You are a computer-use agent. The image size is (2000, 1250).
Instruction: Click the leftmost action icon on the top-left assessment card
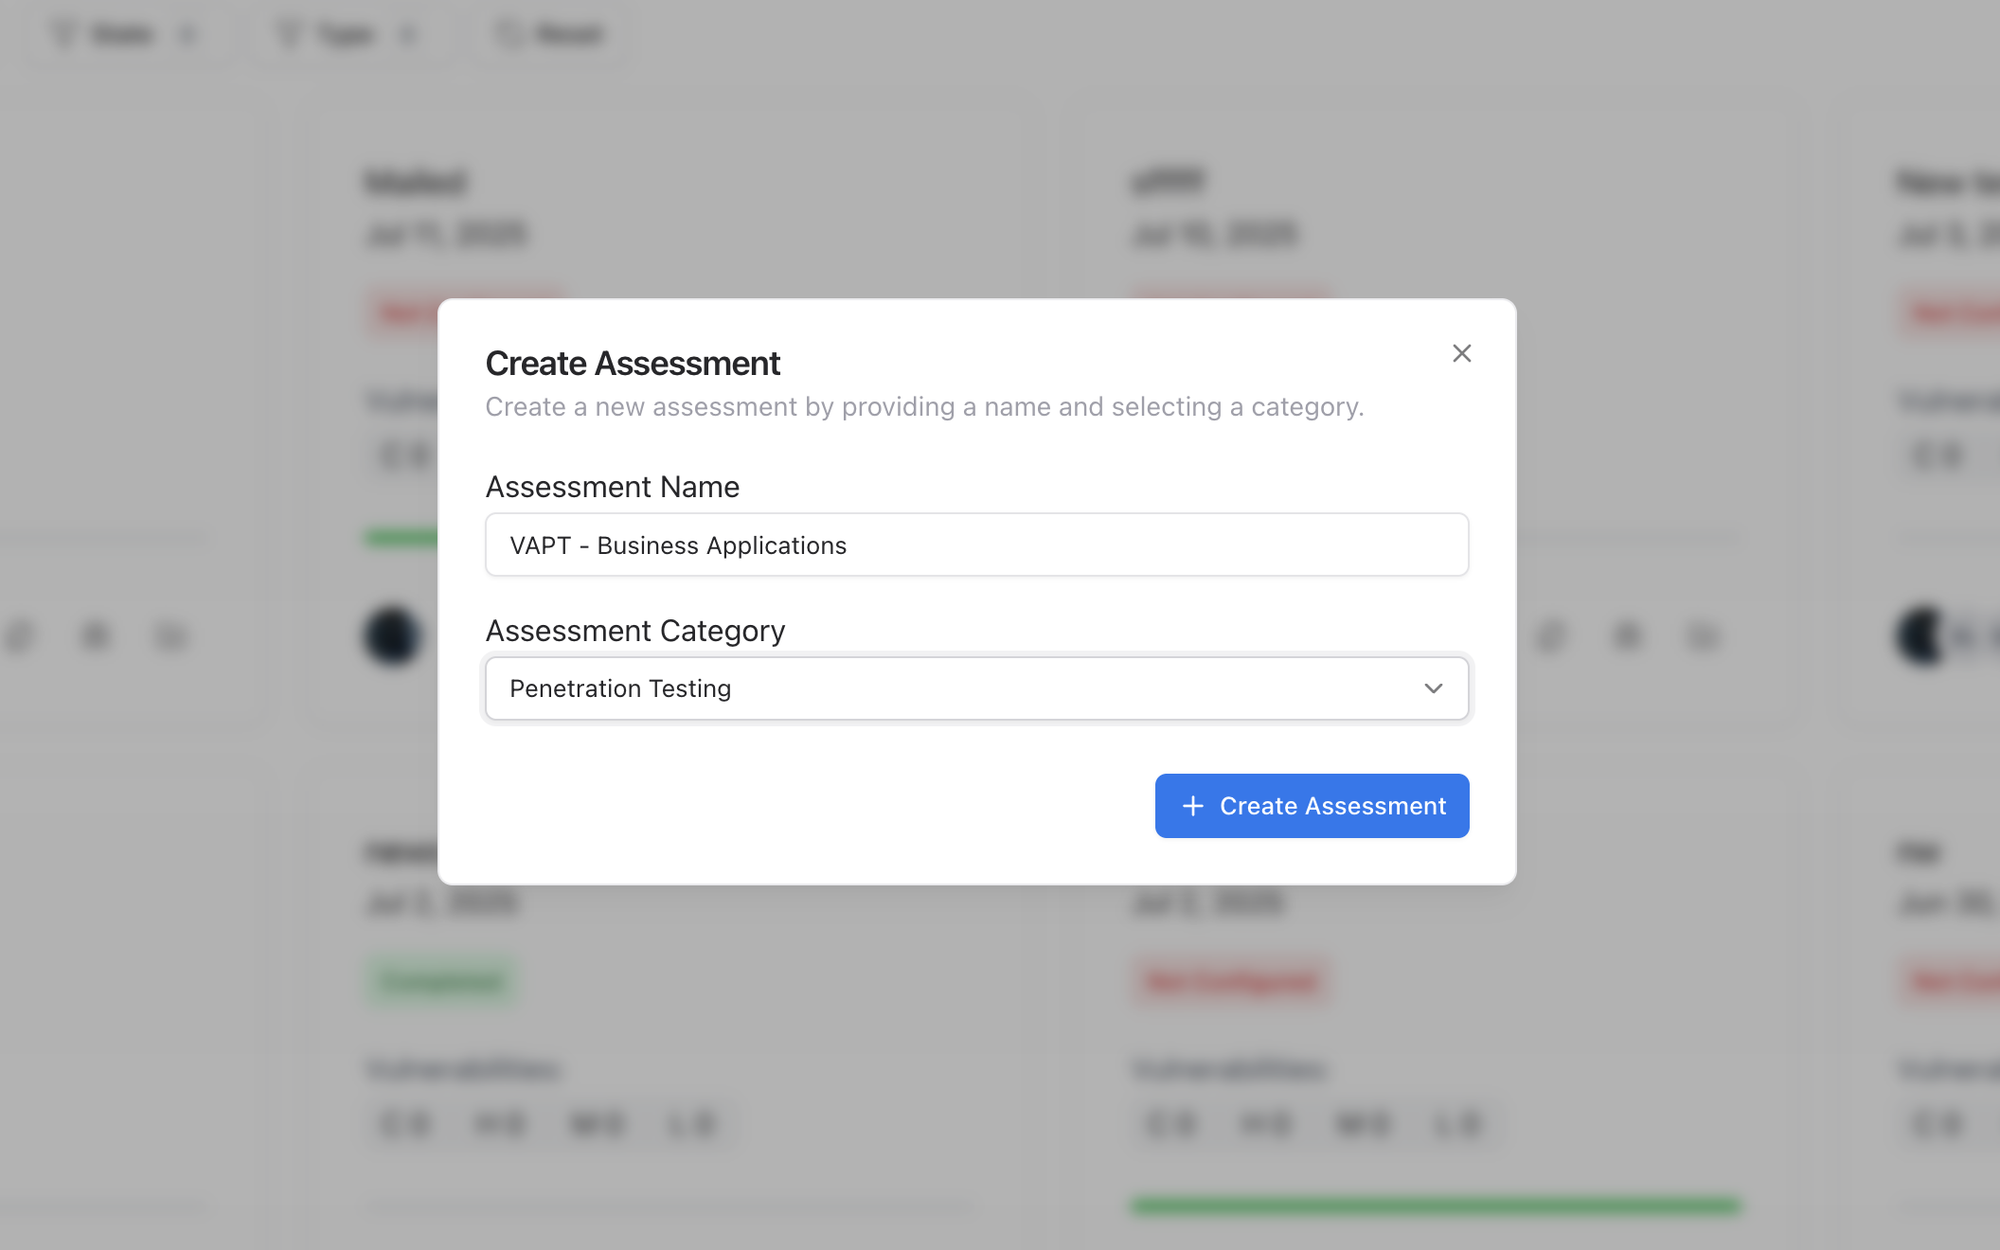pyautogui.click(x=22, y=637)
